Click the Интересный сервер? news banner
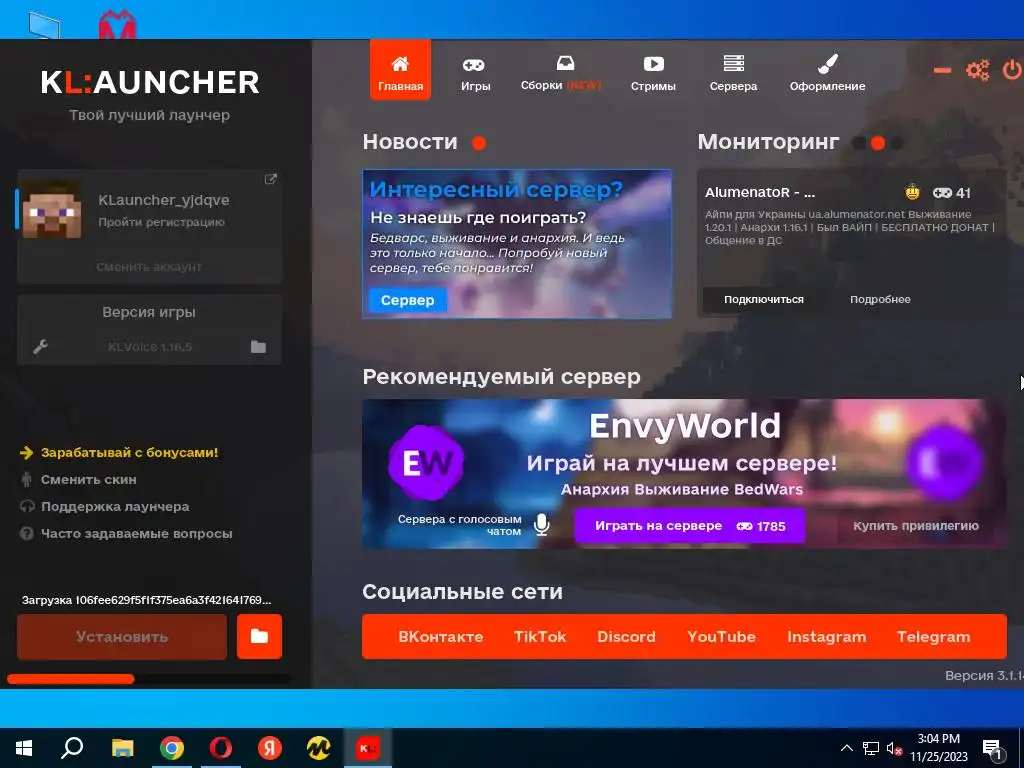This screenshot has height=768, width=1024. [517, 244]
